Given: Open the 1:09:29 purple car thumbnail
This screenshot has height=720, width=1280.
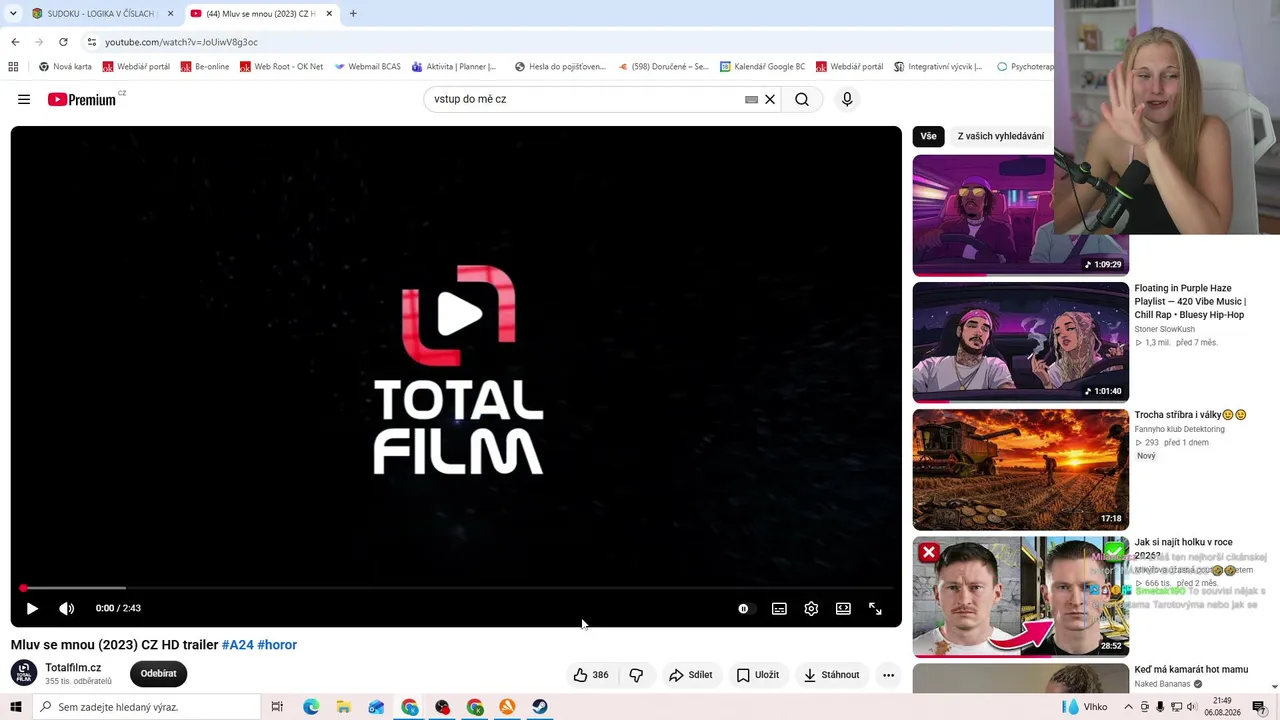Looking at the screenshot, I should tap(1020, 215).
